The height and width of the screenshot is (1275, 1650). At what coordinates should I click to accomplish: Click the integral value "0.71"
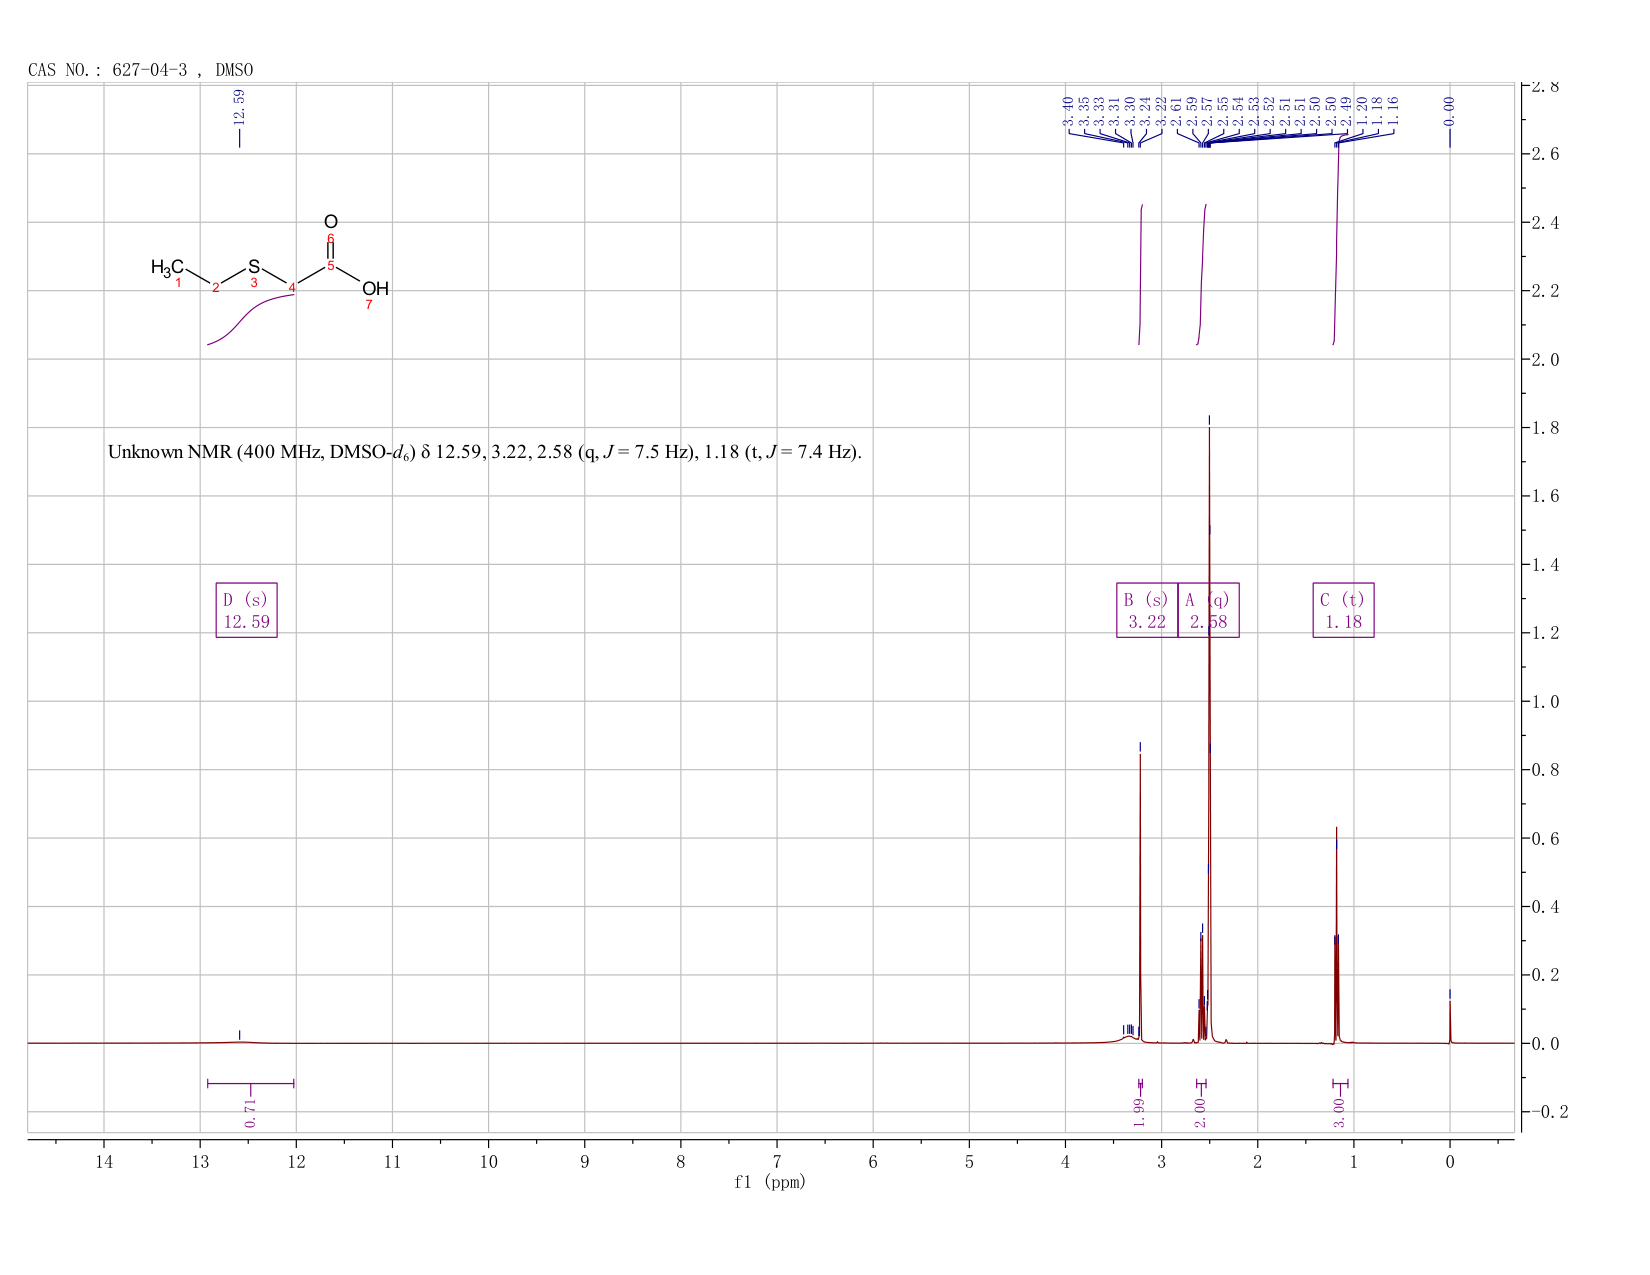point(251,1113)
